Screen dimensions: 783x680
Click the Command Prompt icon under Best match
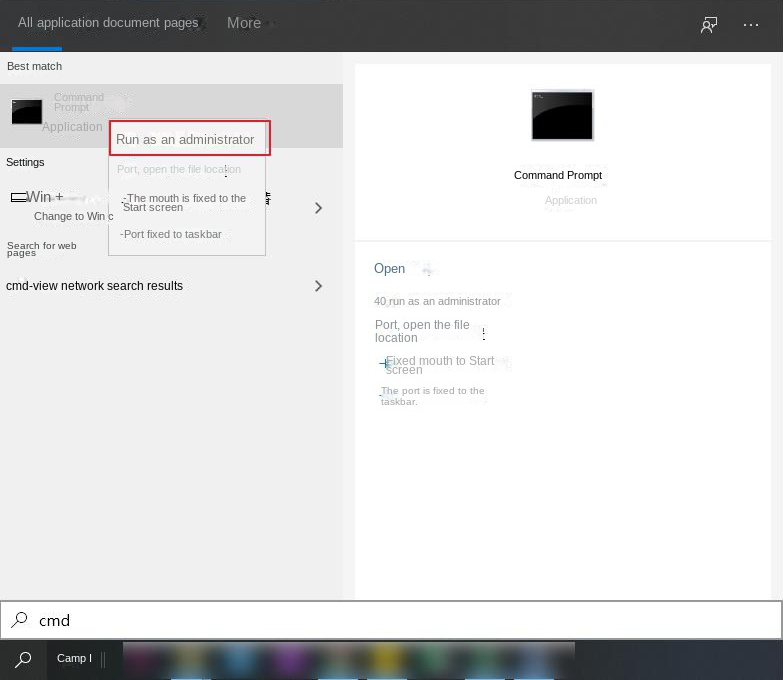[x=27, y=111]
